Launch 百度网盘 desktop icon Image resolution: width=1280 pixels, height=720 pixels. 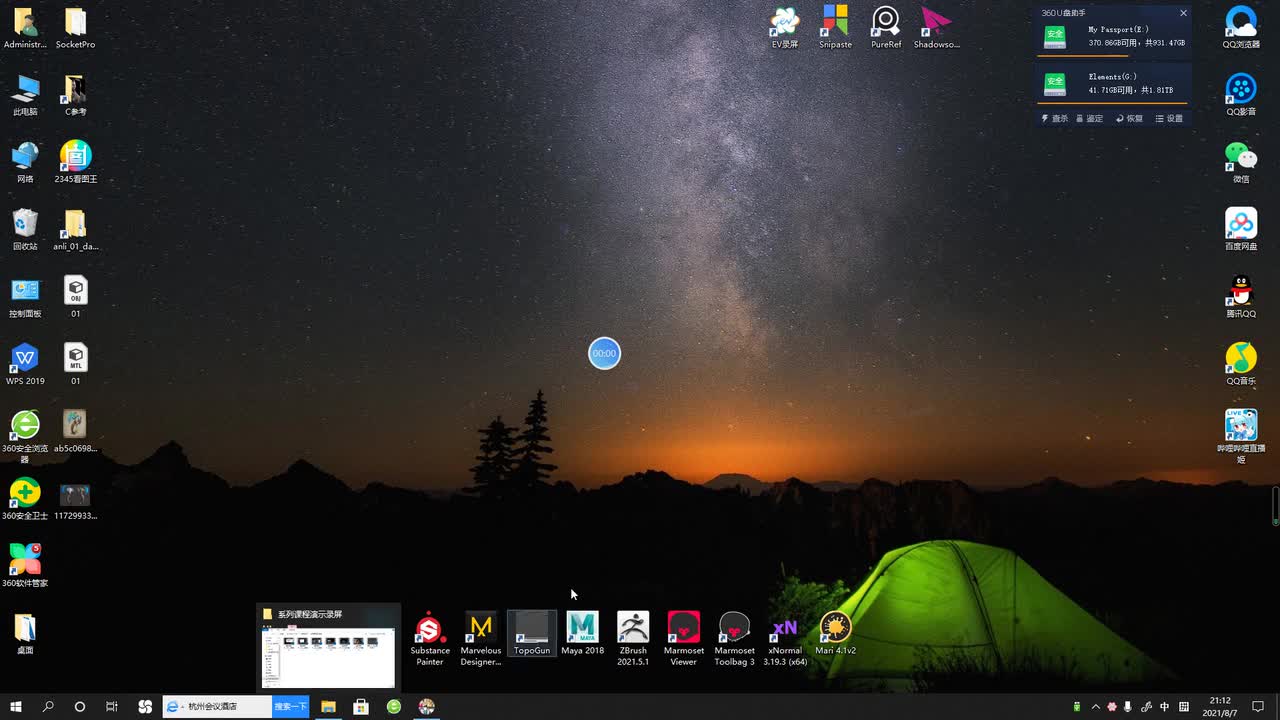point(1241,229)
